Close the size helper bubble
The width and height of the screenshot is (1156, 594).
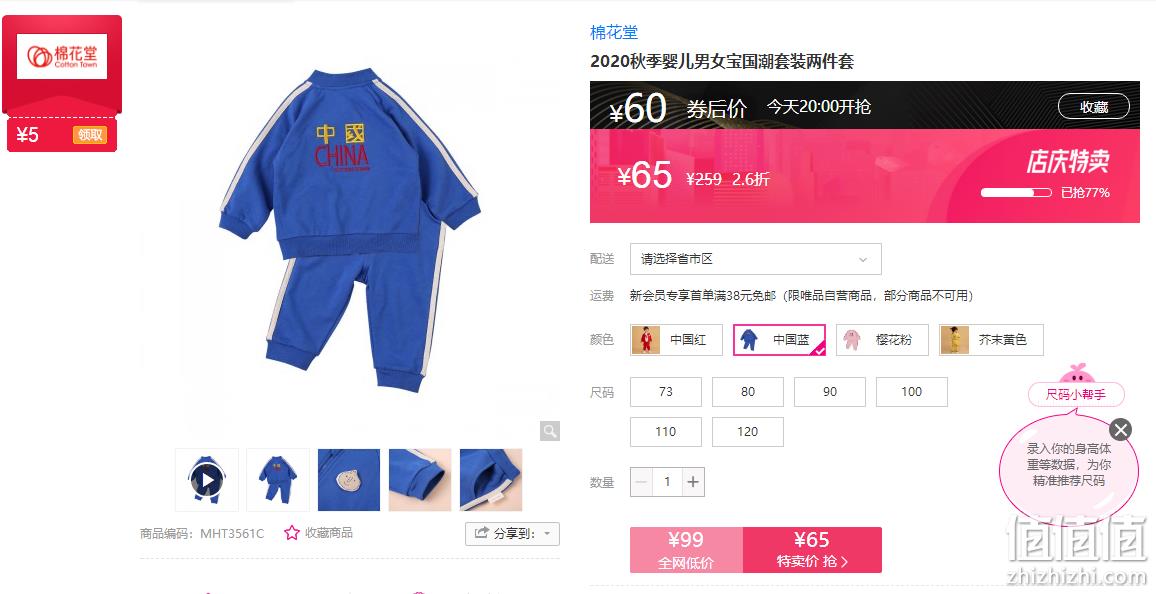click(x=1120, y=430)
